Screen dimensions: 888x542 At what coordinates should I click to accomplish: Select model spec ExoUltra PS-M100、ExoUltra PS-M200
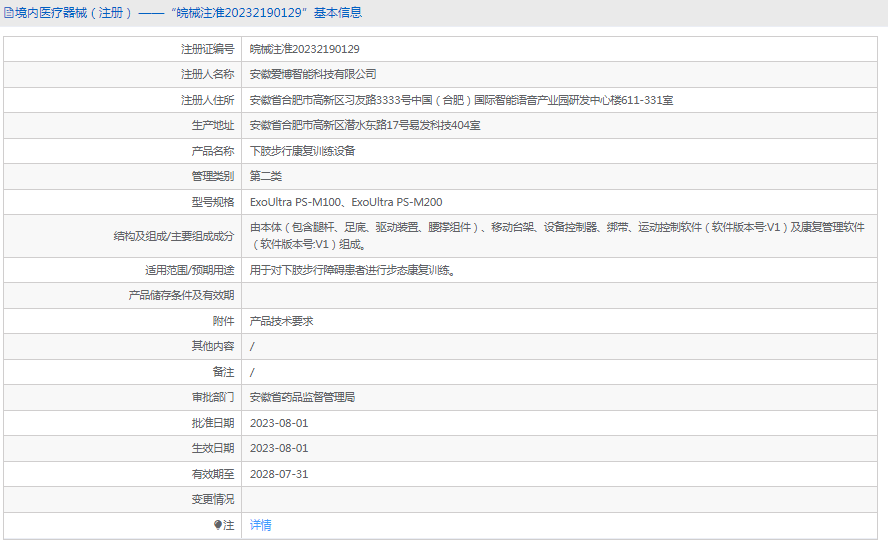346,202
